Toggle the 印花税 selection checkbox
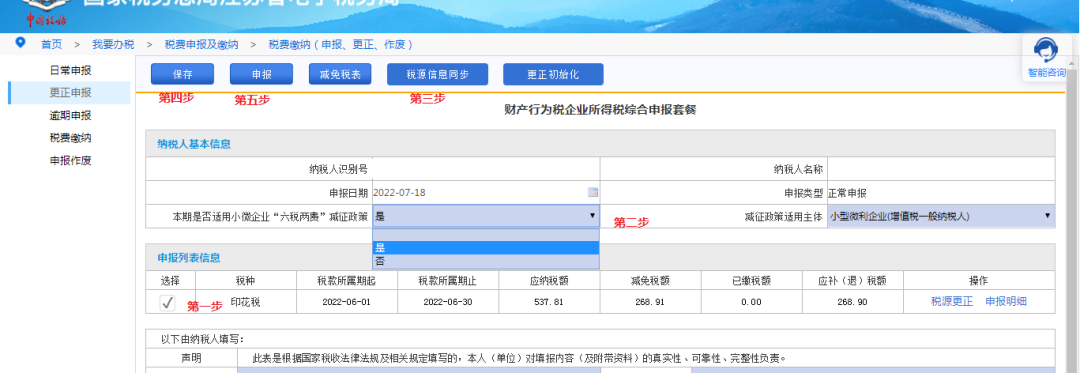 pyautogui.click(x=167, y=302)
